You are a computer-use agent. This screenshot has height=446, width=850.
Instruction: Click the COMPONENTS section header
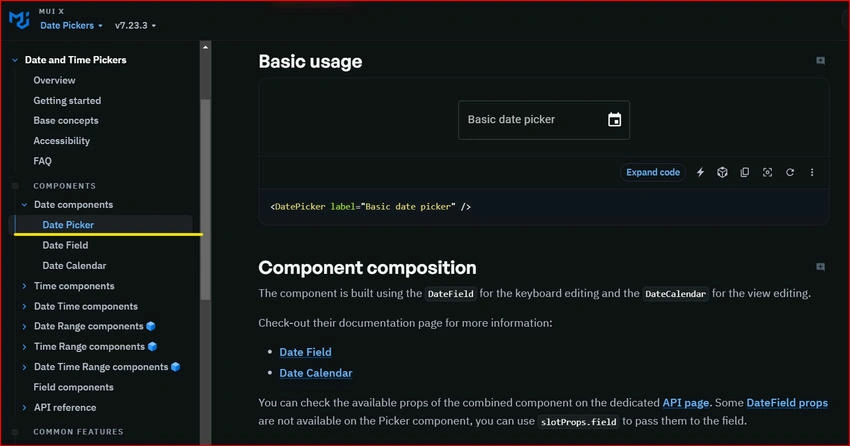pos(65,186)
